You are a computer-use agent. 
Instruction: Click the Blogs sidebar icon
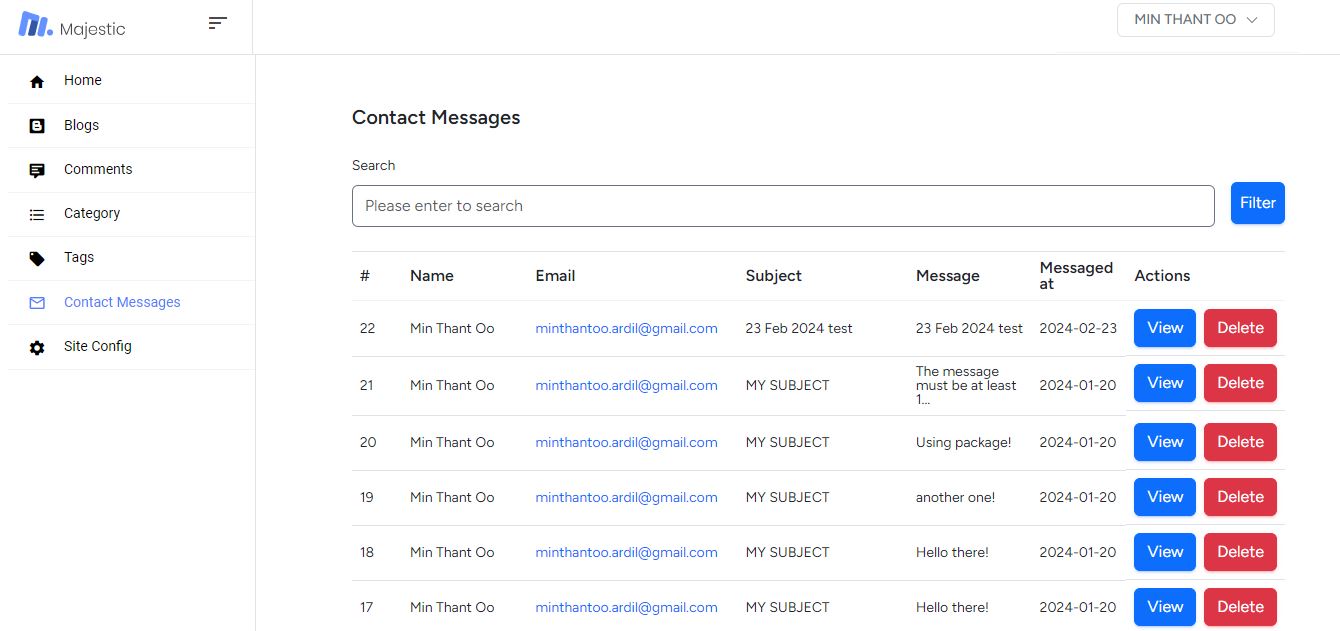(37, 126)
